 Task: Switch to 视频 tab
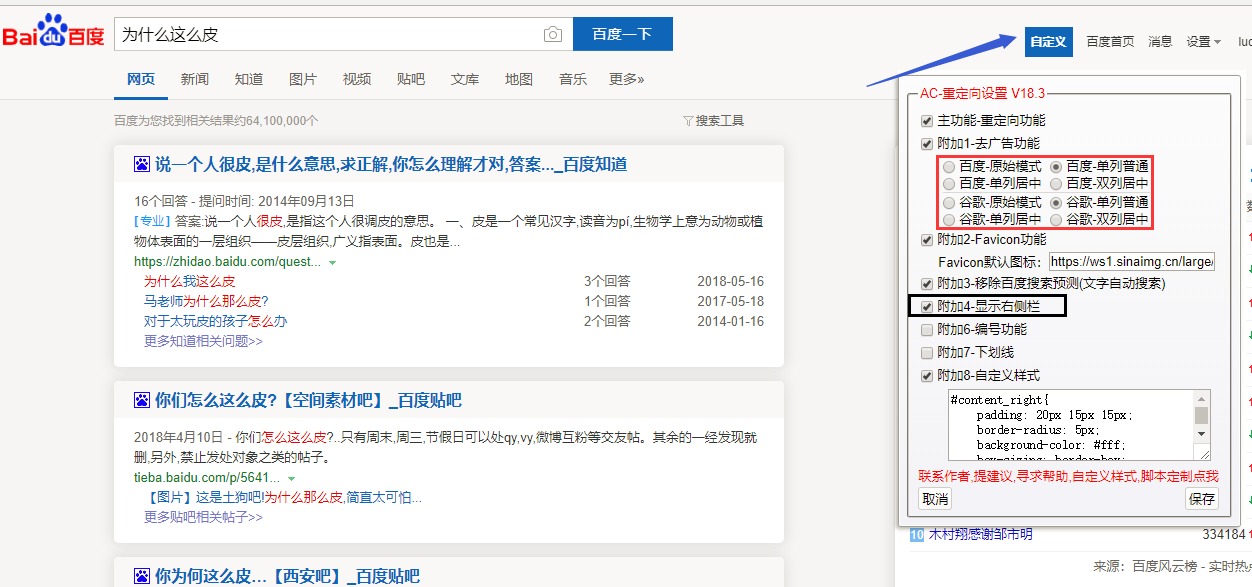tap(357, 79)
